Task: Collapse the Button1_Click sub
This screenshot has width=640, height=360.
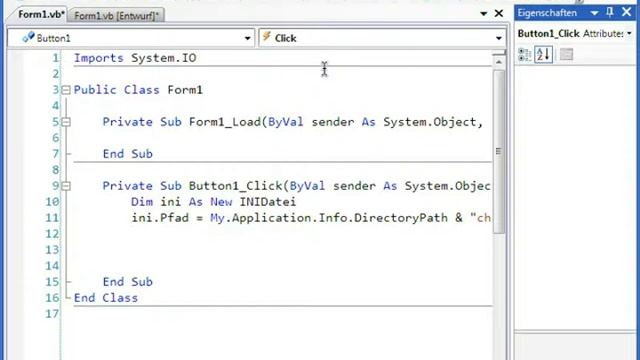Action: [66, 186]
